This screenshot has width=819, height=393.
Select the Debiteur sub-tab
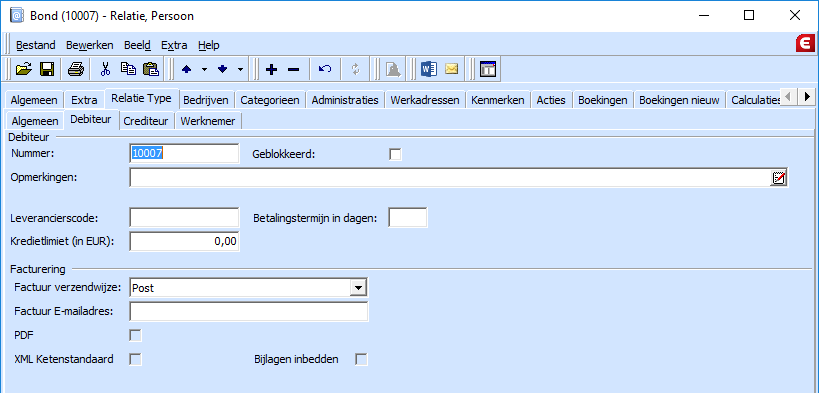click(91, 119)
